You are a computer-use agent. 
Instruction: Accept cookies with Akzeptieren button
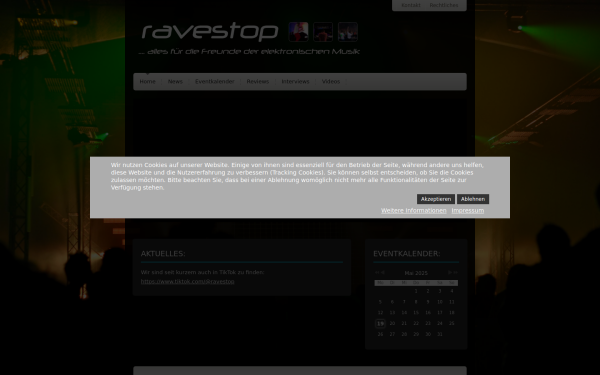[x=436, y=199]
